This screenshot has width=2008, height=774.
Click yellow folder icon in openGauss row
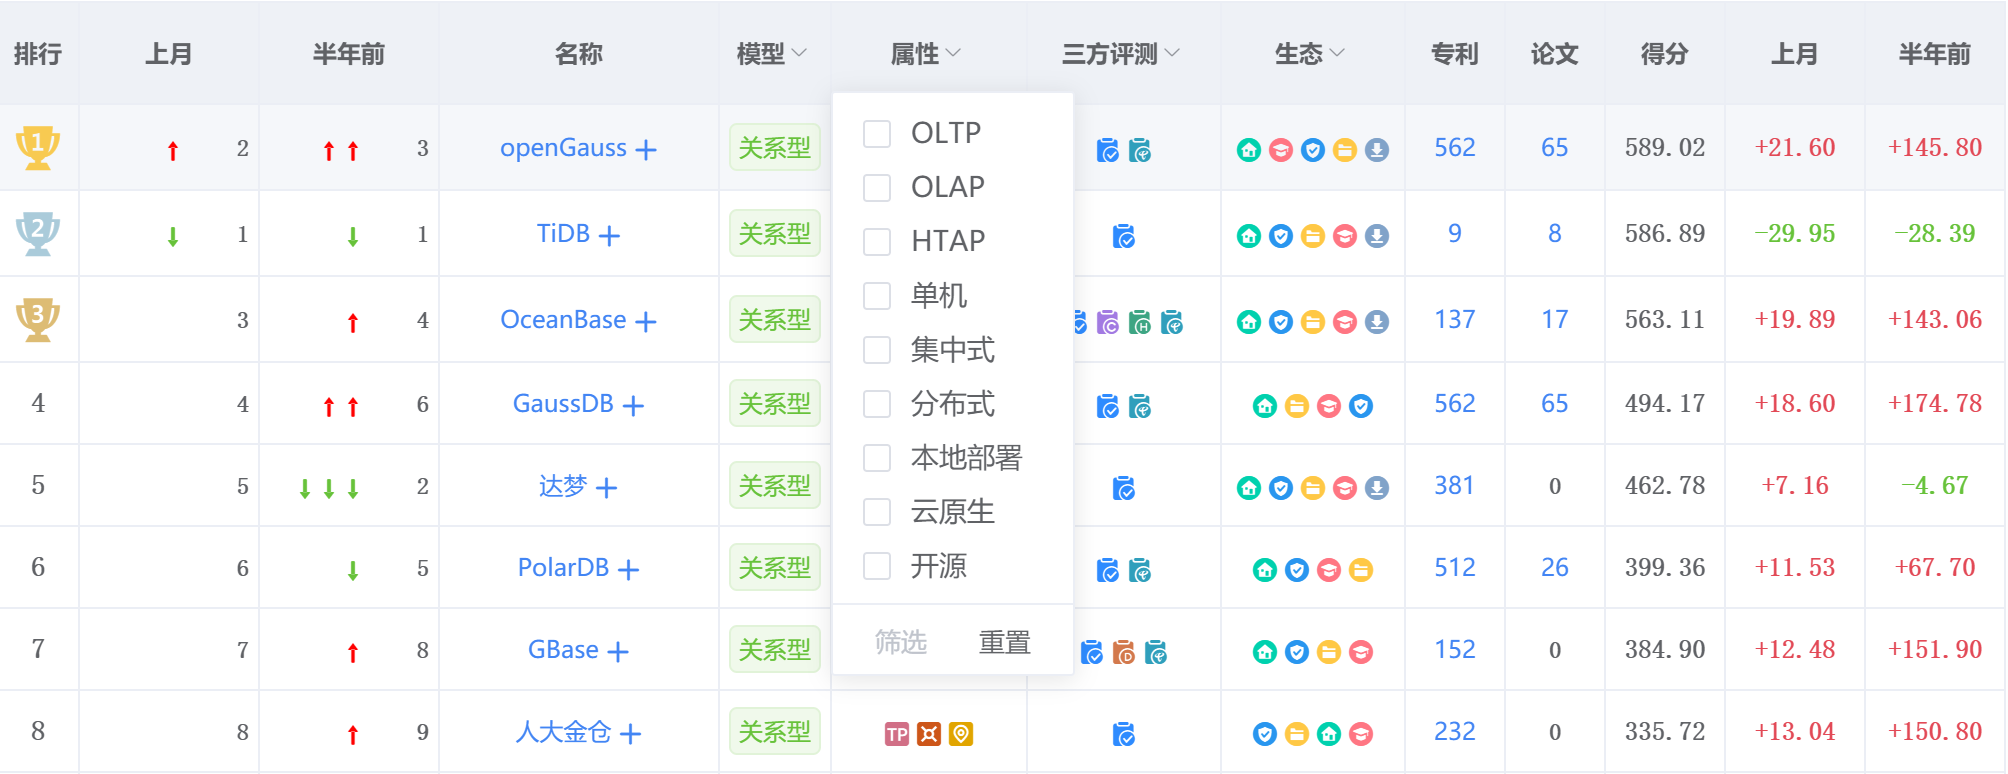[1345, 150]
